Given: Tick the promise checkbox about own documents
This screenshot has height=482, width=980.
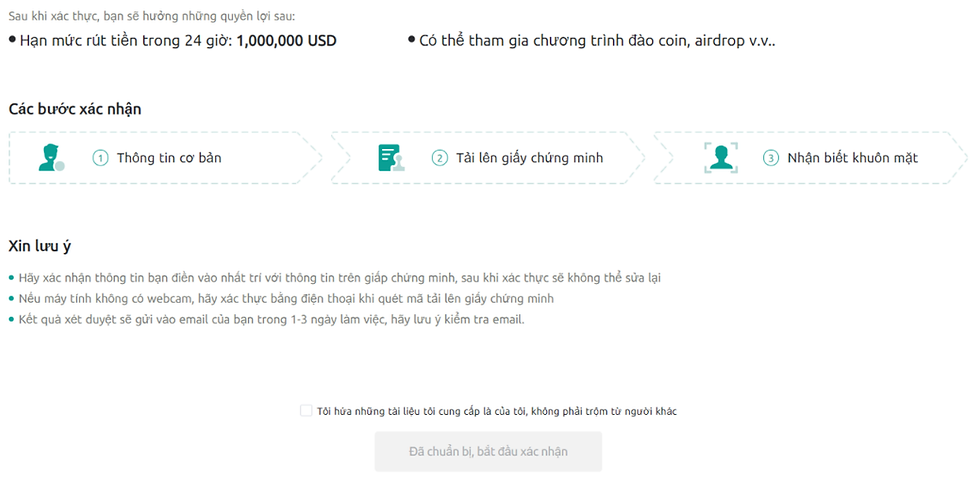Looking at the screenshot, I should click(306, 411).
